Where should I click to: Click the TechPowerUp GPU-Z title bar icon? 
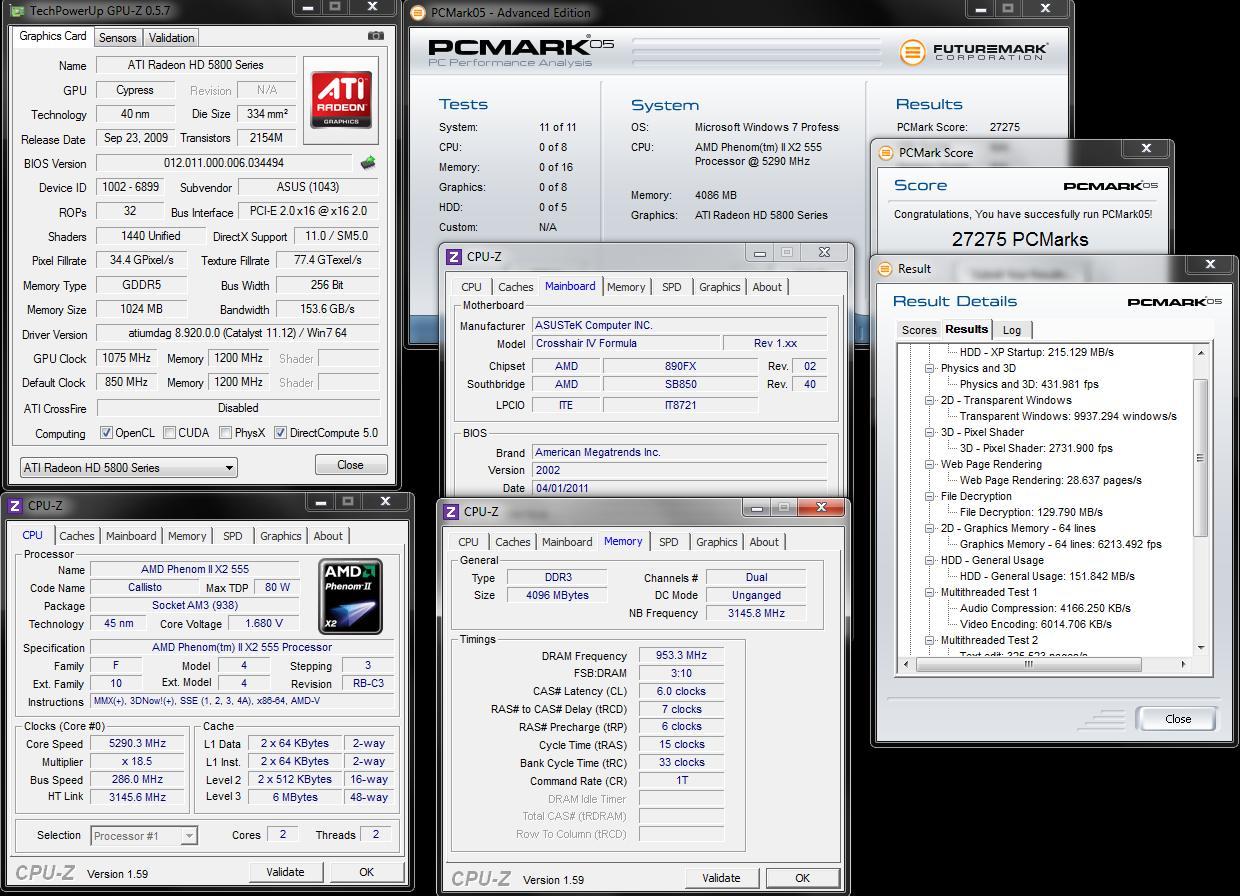16,10
